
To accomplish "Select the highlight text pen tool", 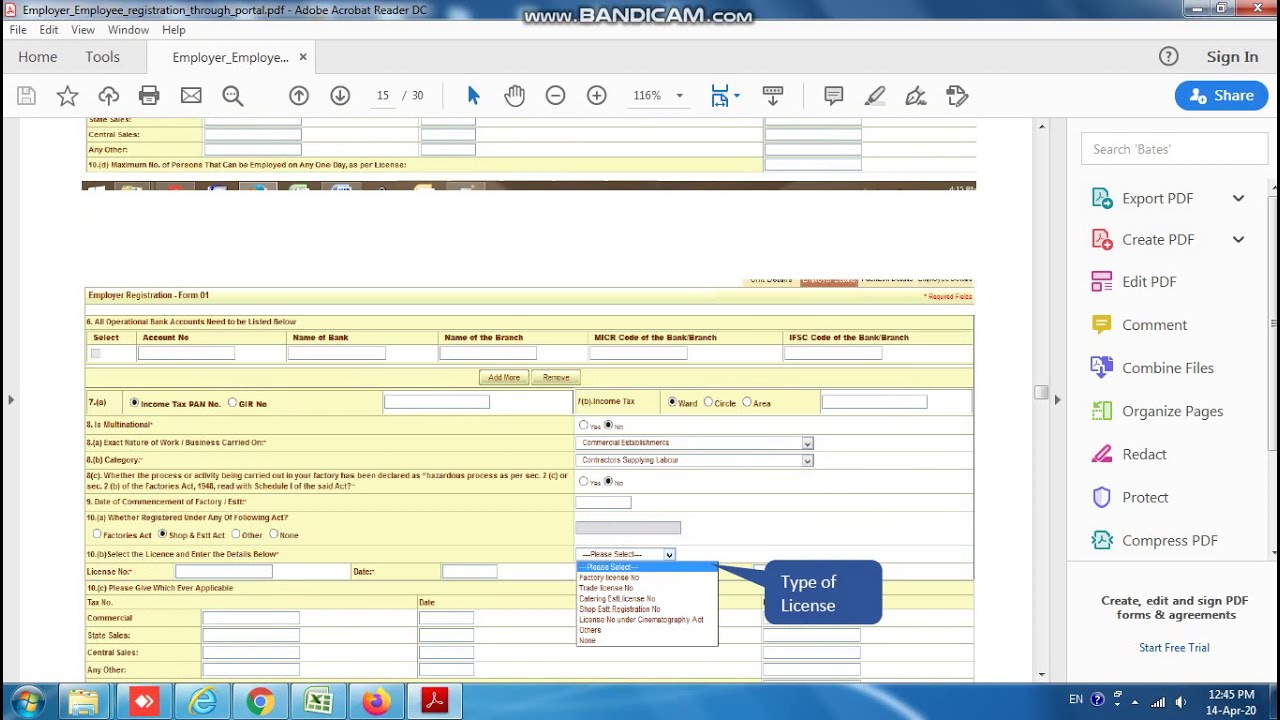I will [x=875, y=96].
